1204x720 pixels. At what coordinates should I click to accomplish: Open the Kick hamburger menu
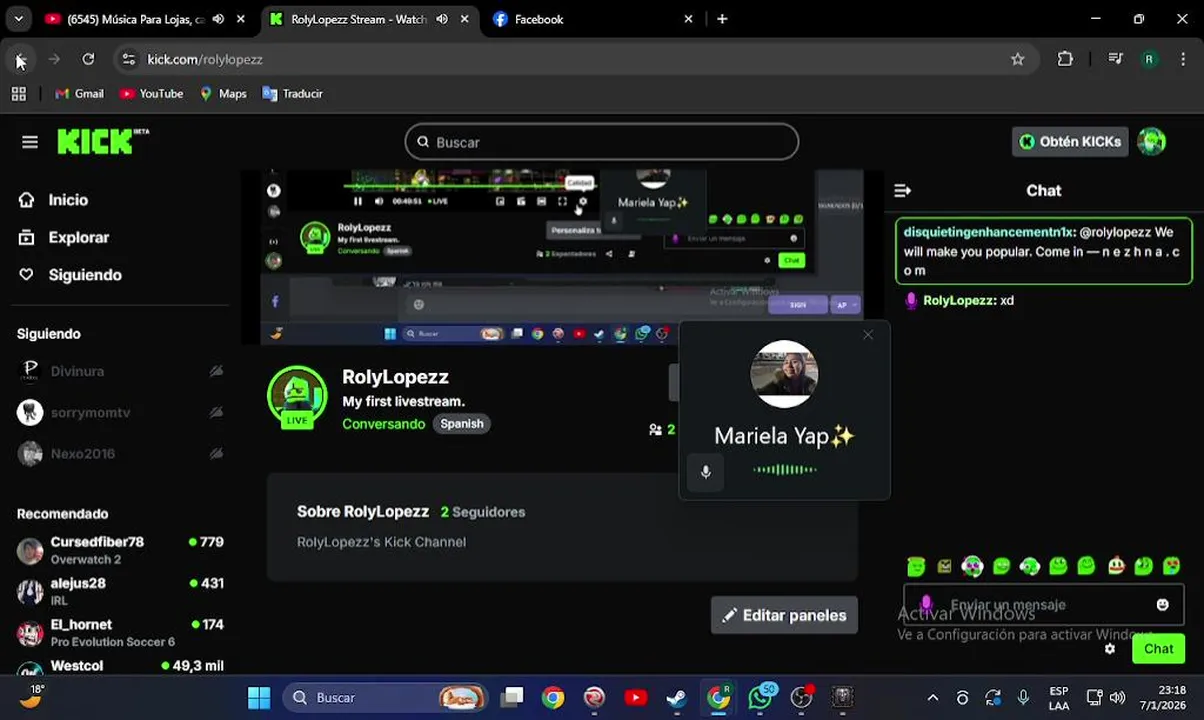30,142
